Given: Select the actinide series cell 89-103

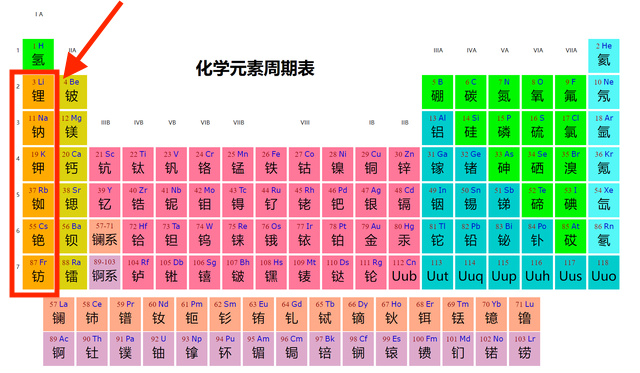Looking at the screenshot, I should tap(104, 273).
